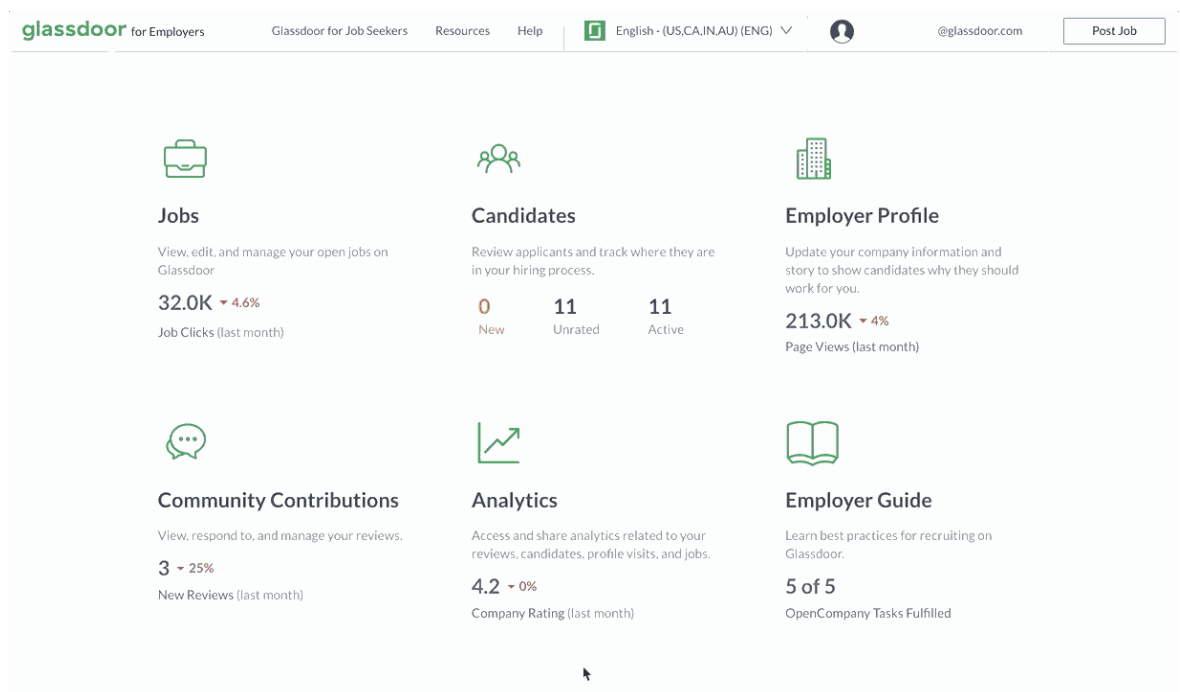Viewport: 1180px width, 692px height.
Task: Click the 0% rating change indicator
Action: click(522, 586)
